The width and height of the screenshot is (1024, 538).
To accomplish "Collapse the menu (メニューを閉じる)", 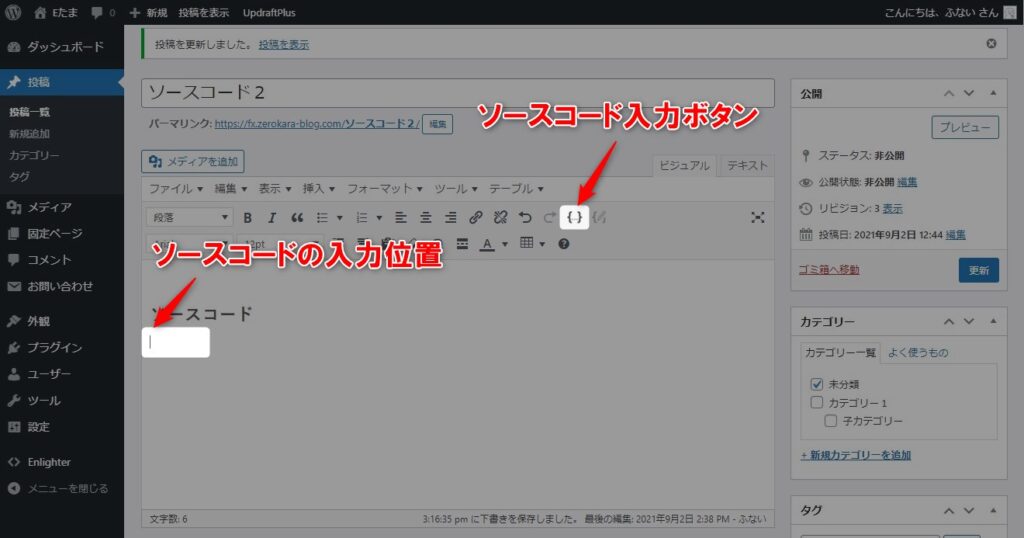I will coord(62,488).
